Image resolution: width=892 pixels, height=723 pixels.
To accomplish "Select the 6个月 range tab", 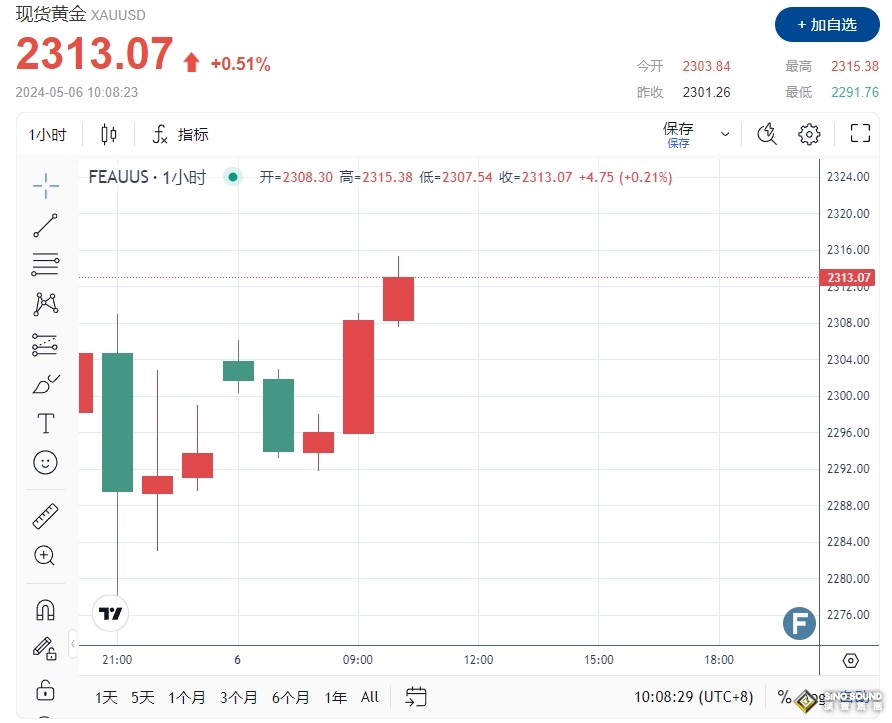I will (x=290, y=698).
